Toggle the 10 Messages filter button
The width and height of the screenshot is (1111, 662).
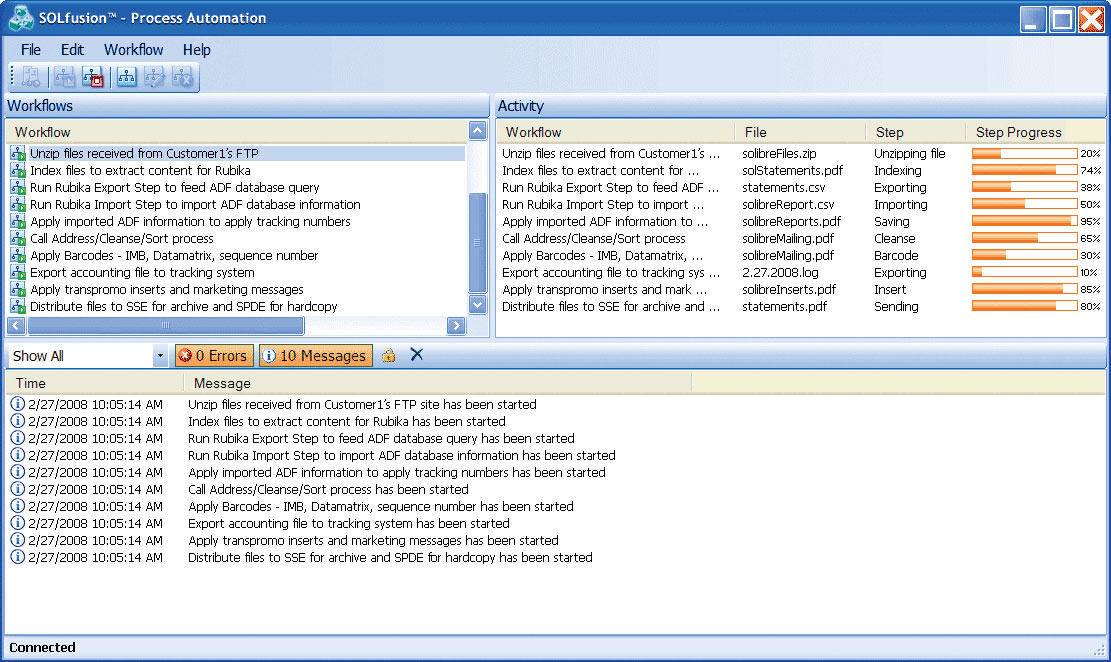click(316, 356)
